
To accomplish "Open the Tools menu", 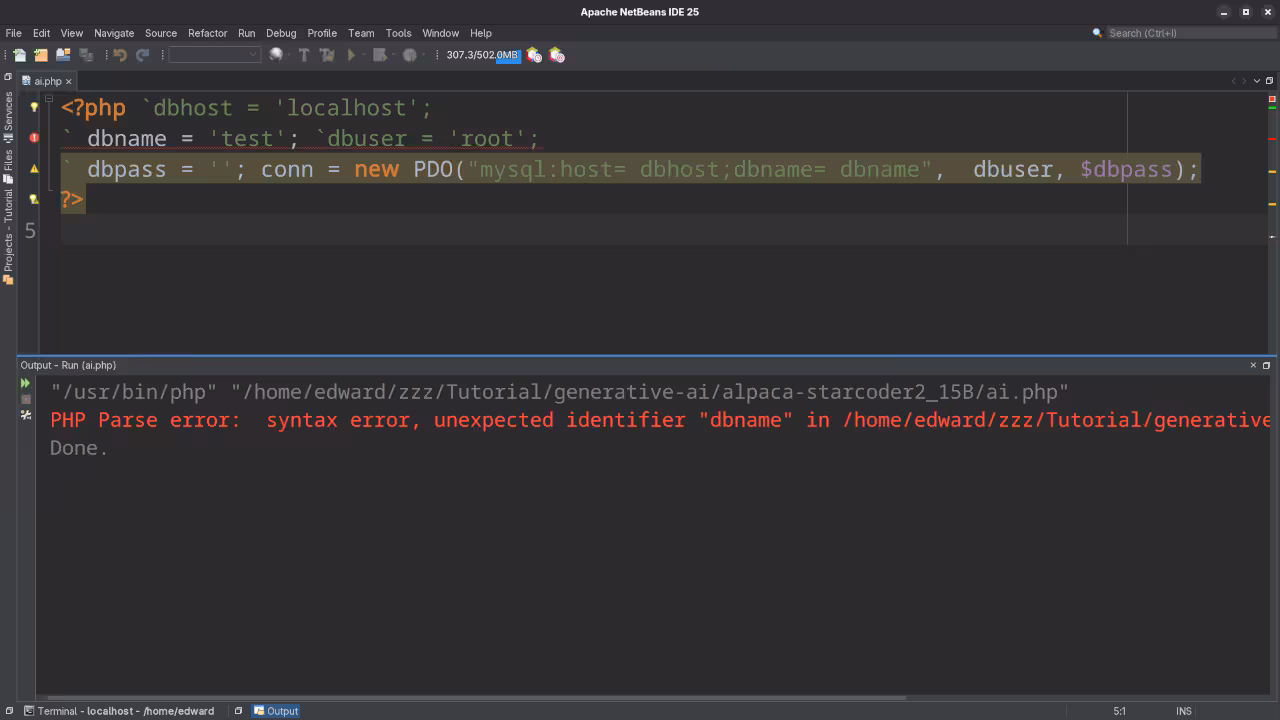I will [x=398, y=33].
